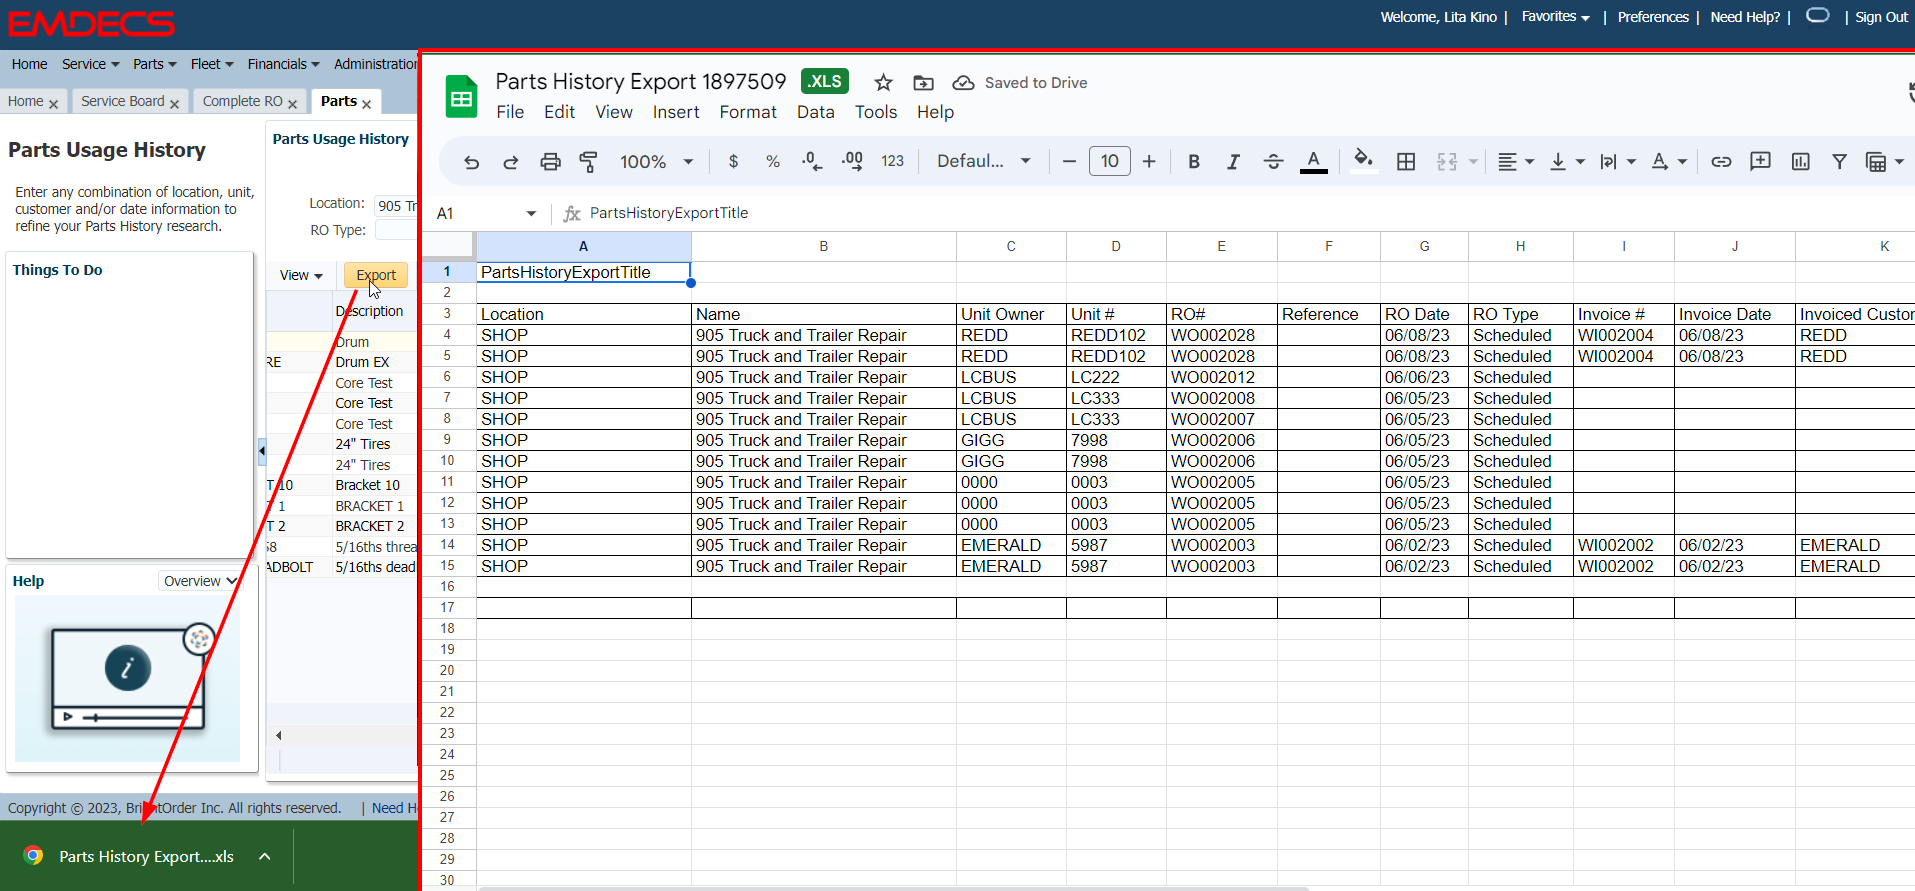Image resolution: width=1915 pixels, height=891 pixels.
Task: Open the borders tool
Action: coord(1406,162)
